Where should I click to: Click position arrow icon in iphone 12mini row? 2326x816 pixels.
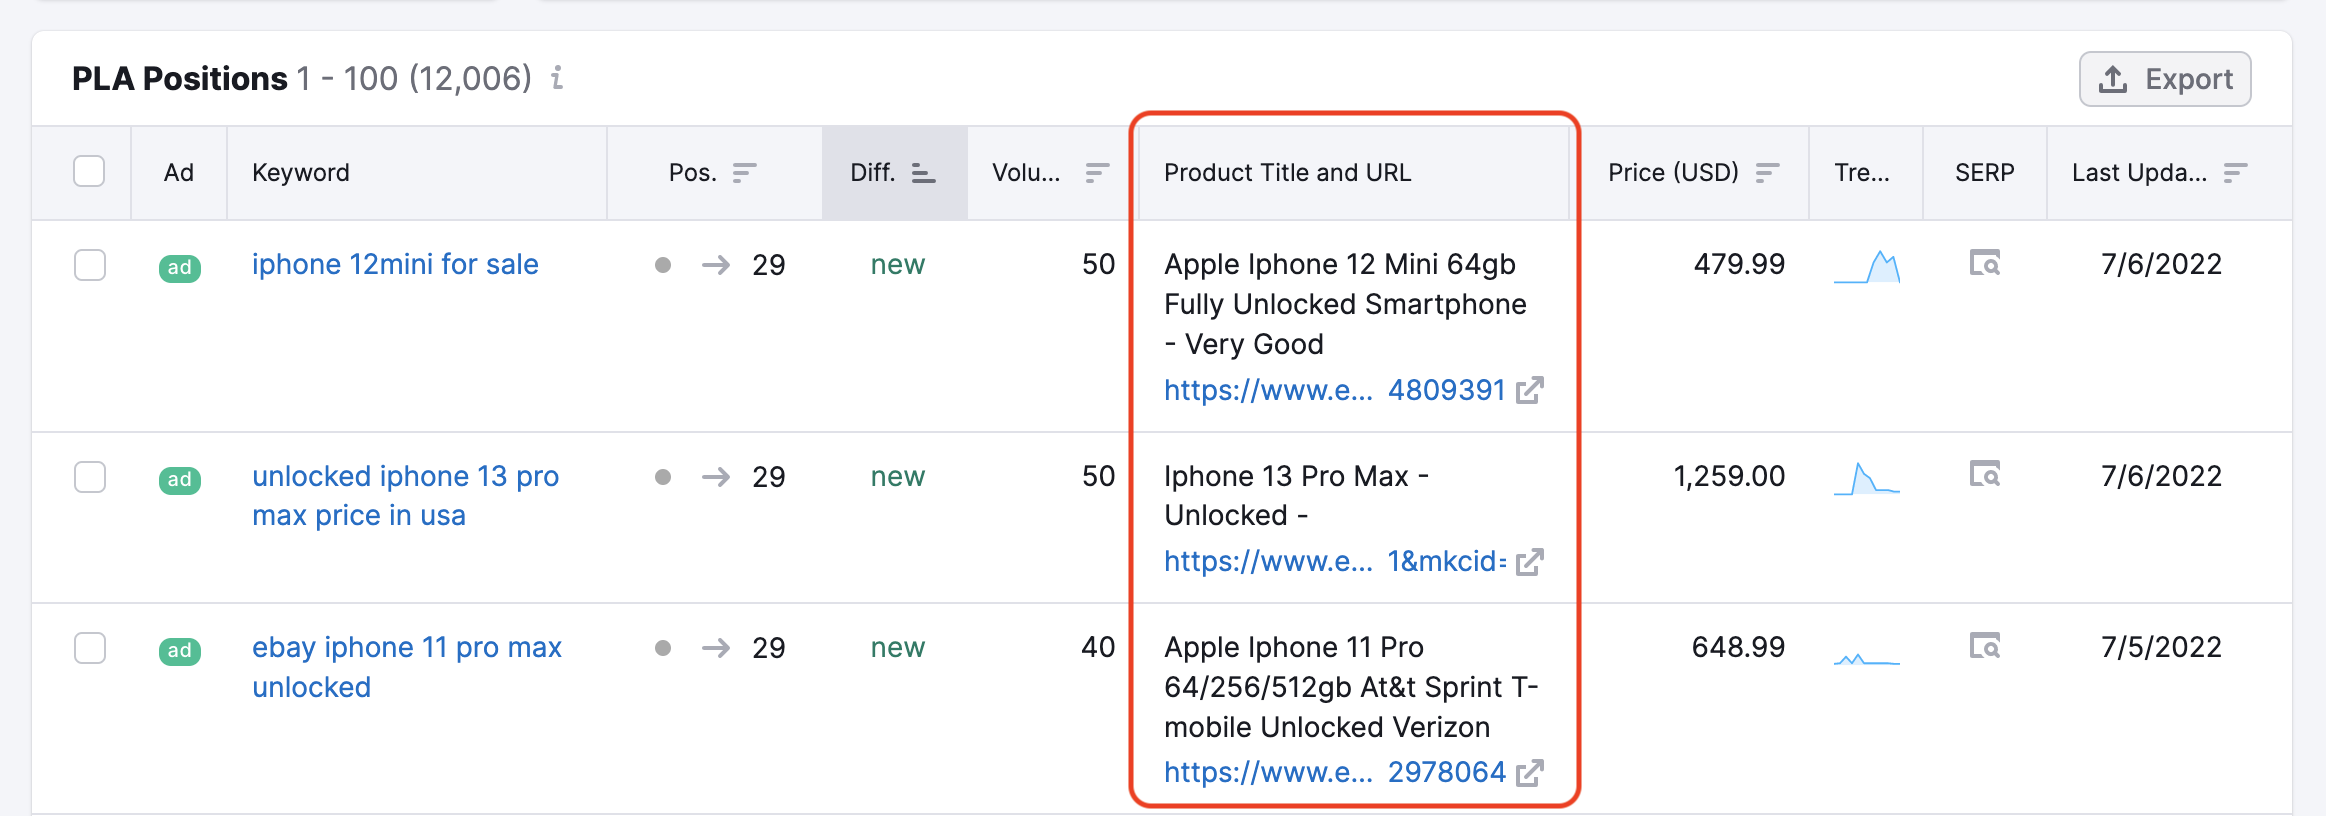[x=716, y=265]
